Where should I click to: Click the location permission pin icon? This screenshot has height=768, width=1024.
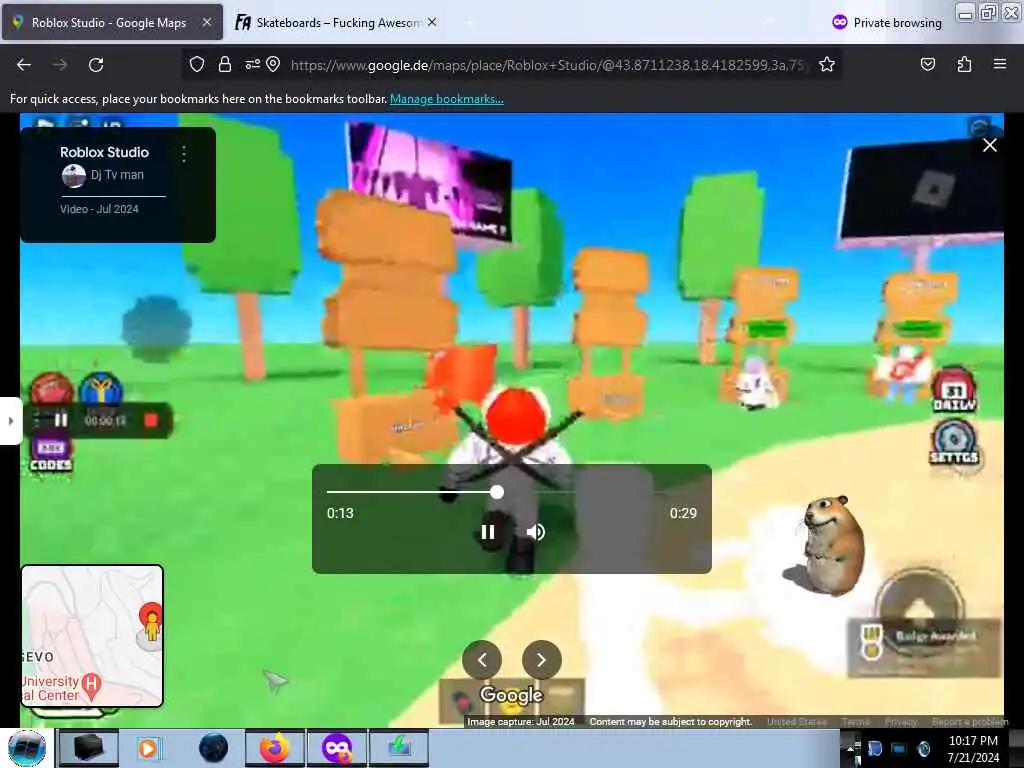pyautogui.click(x=273, y=64)
